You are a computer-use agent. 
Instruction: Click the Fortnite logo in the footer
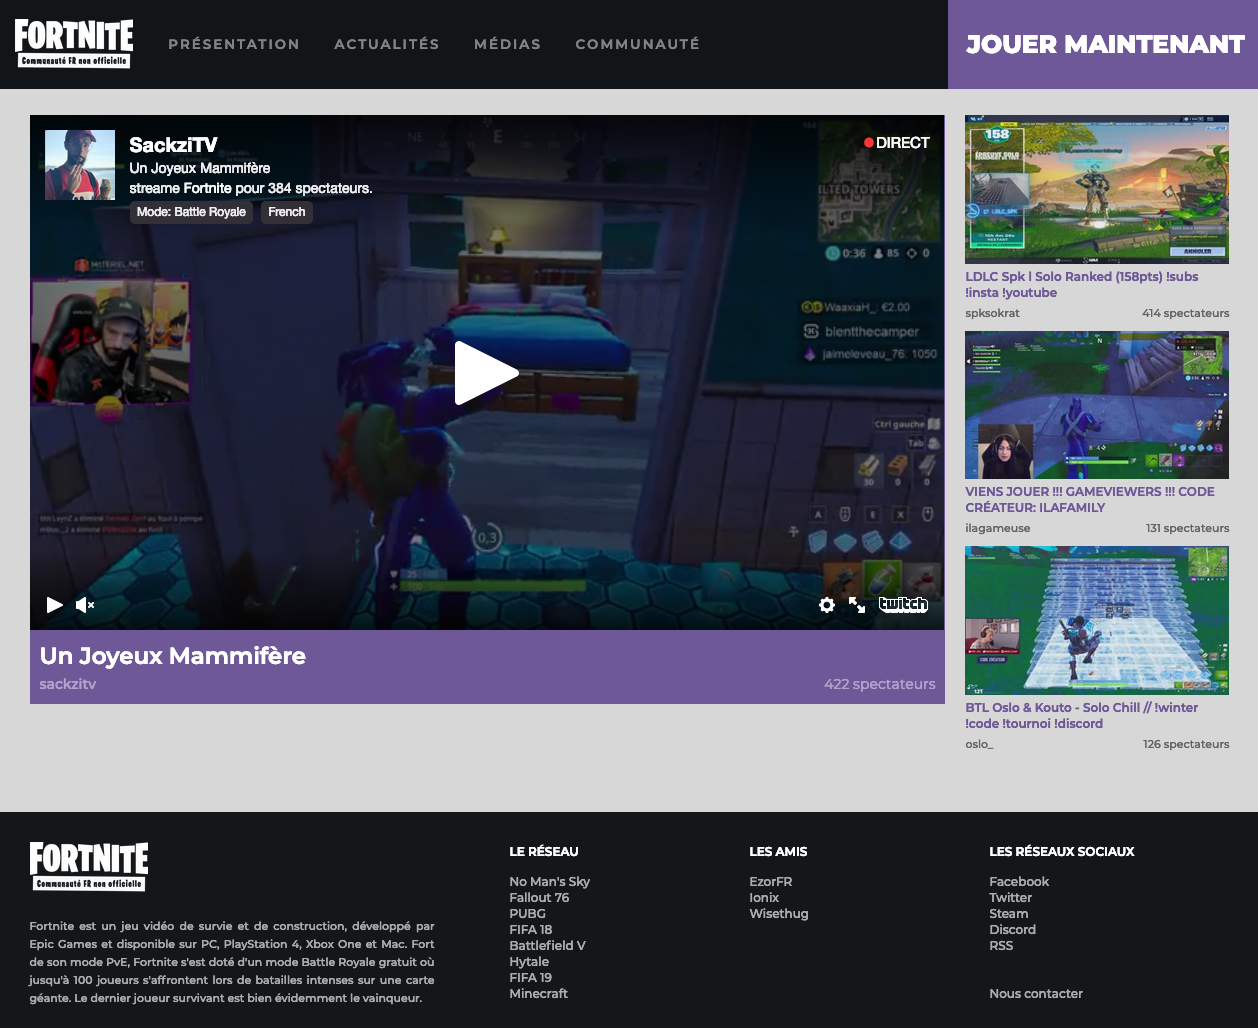pyautogui.click(x=89, y=866)
